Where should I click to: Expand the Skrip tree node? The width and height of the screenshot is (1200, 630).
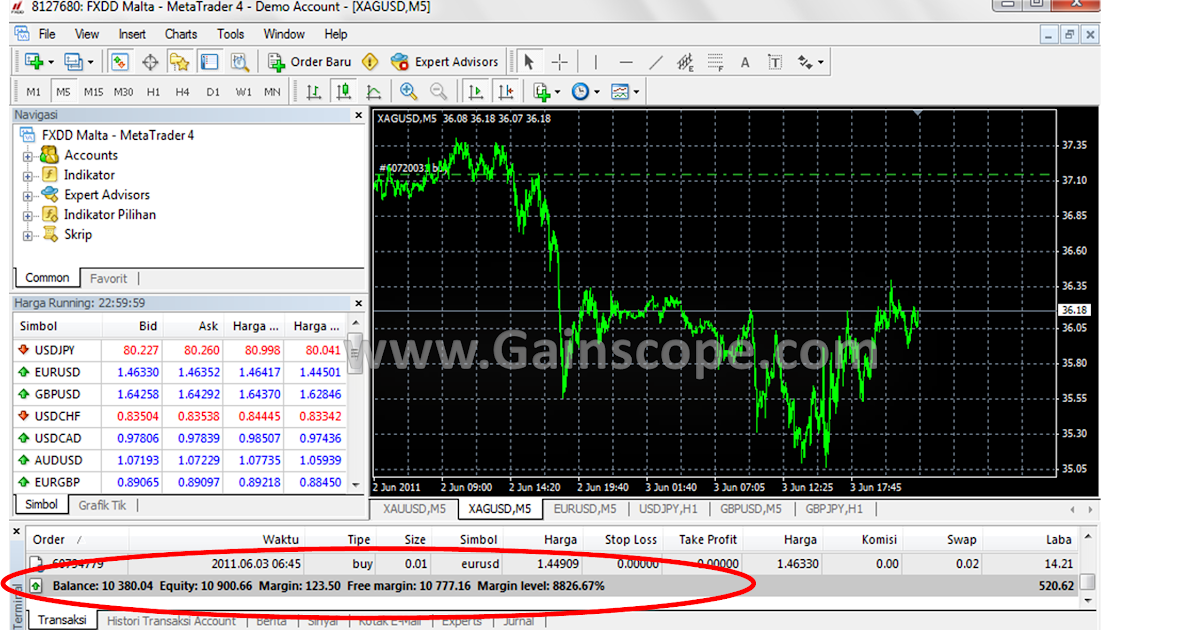28,236
